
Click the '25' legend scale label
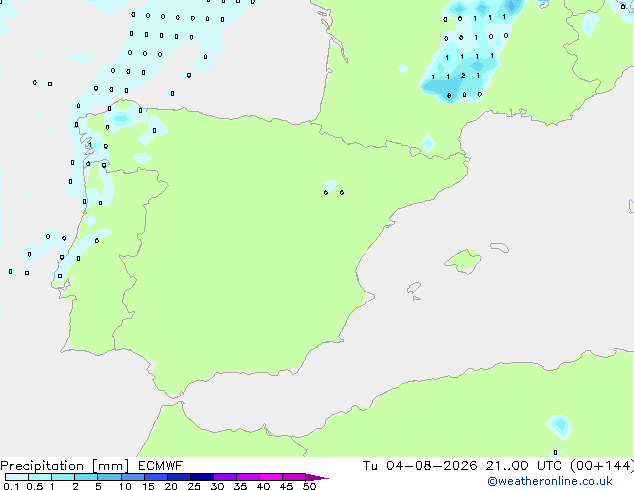click(194, 486)
